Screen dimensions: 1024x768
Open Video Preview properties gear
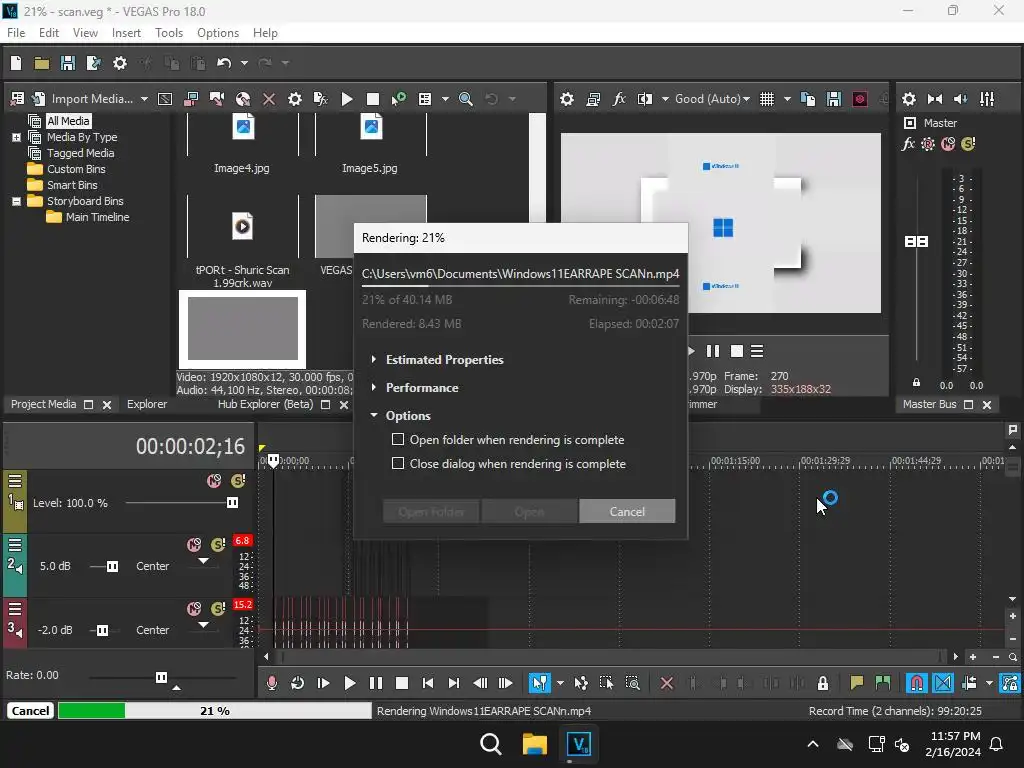(567, 99)
